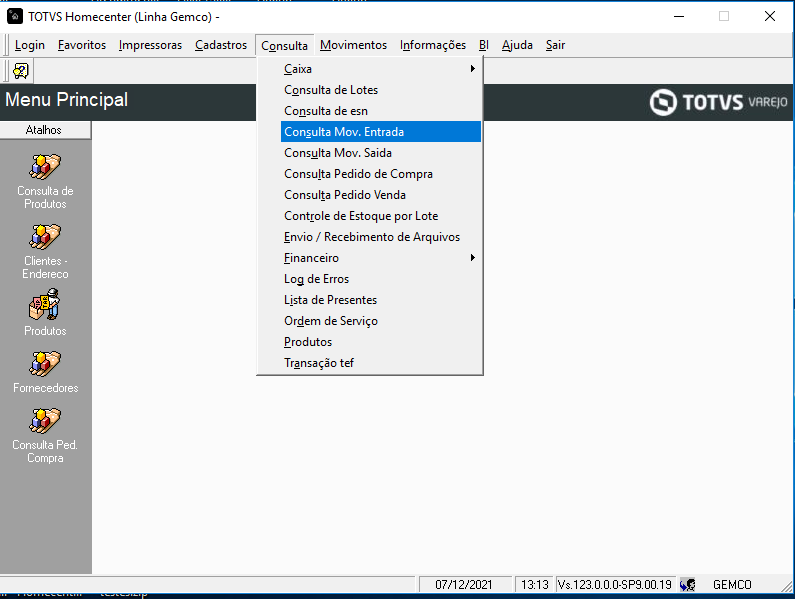Choose Consulta Mov. Saida

pyautogui.click(x=380, y=153)
